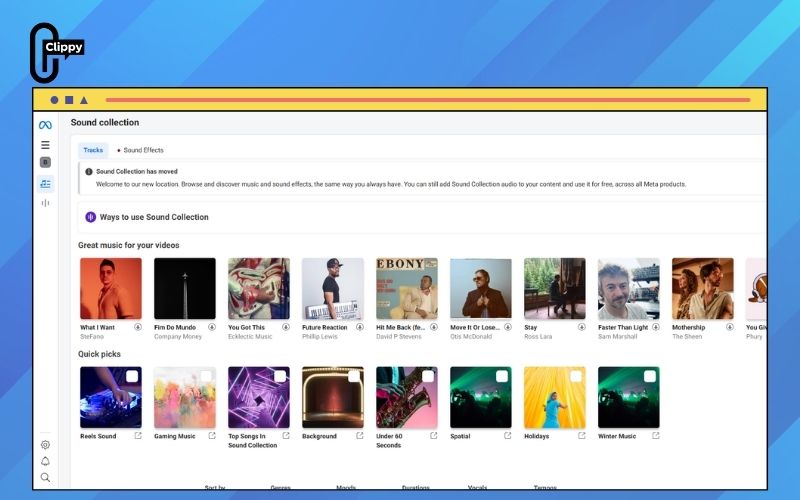The height and width of the screenshot is (500, 800).
Task: Switch to the Sound Effects tab
Action: (x=140, y=150)
